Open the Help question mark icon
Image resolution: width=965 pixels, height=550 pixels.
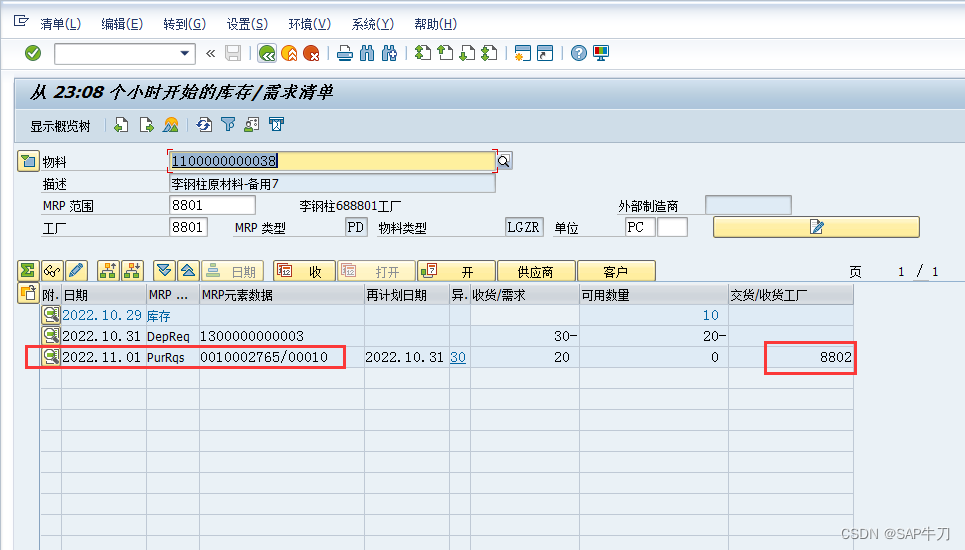[579, 54]
